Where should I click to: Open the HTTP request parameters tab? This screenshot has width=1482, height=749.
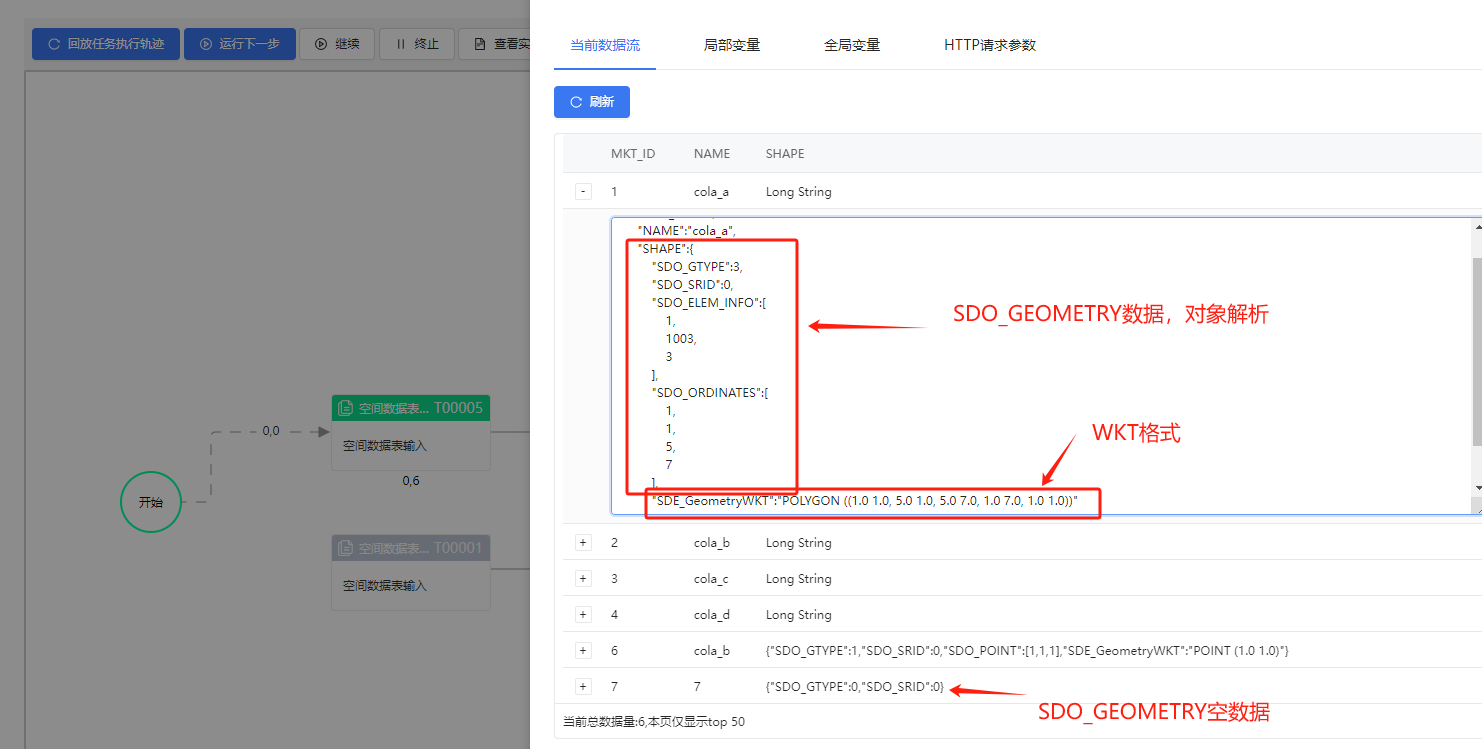pyautogui.click(x=989, y=45)
